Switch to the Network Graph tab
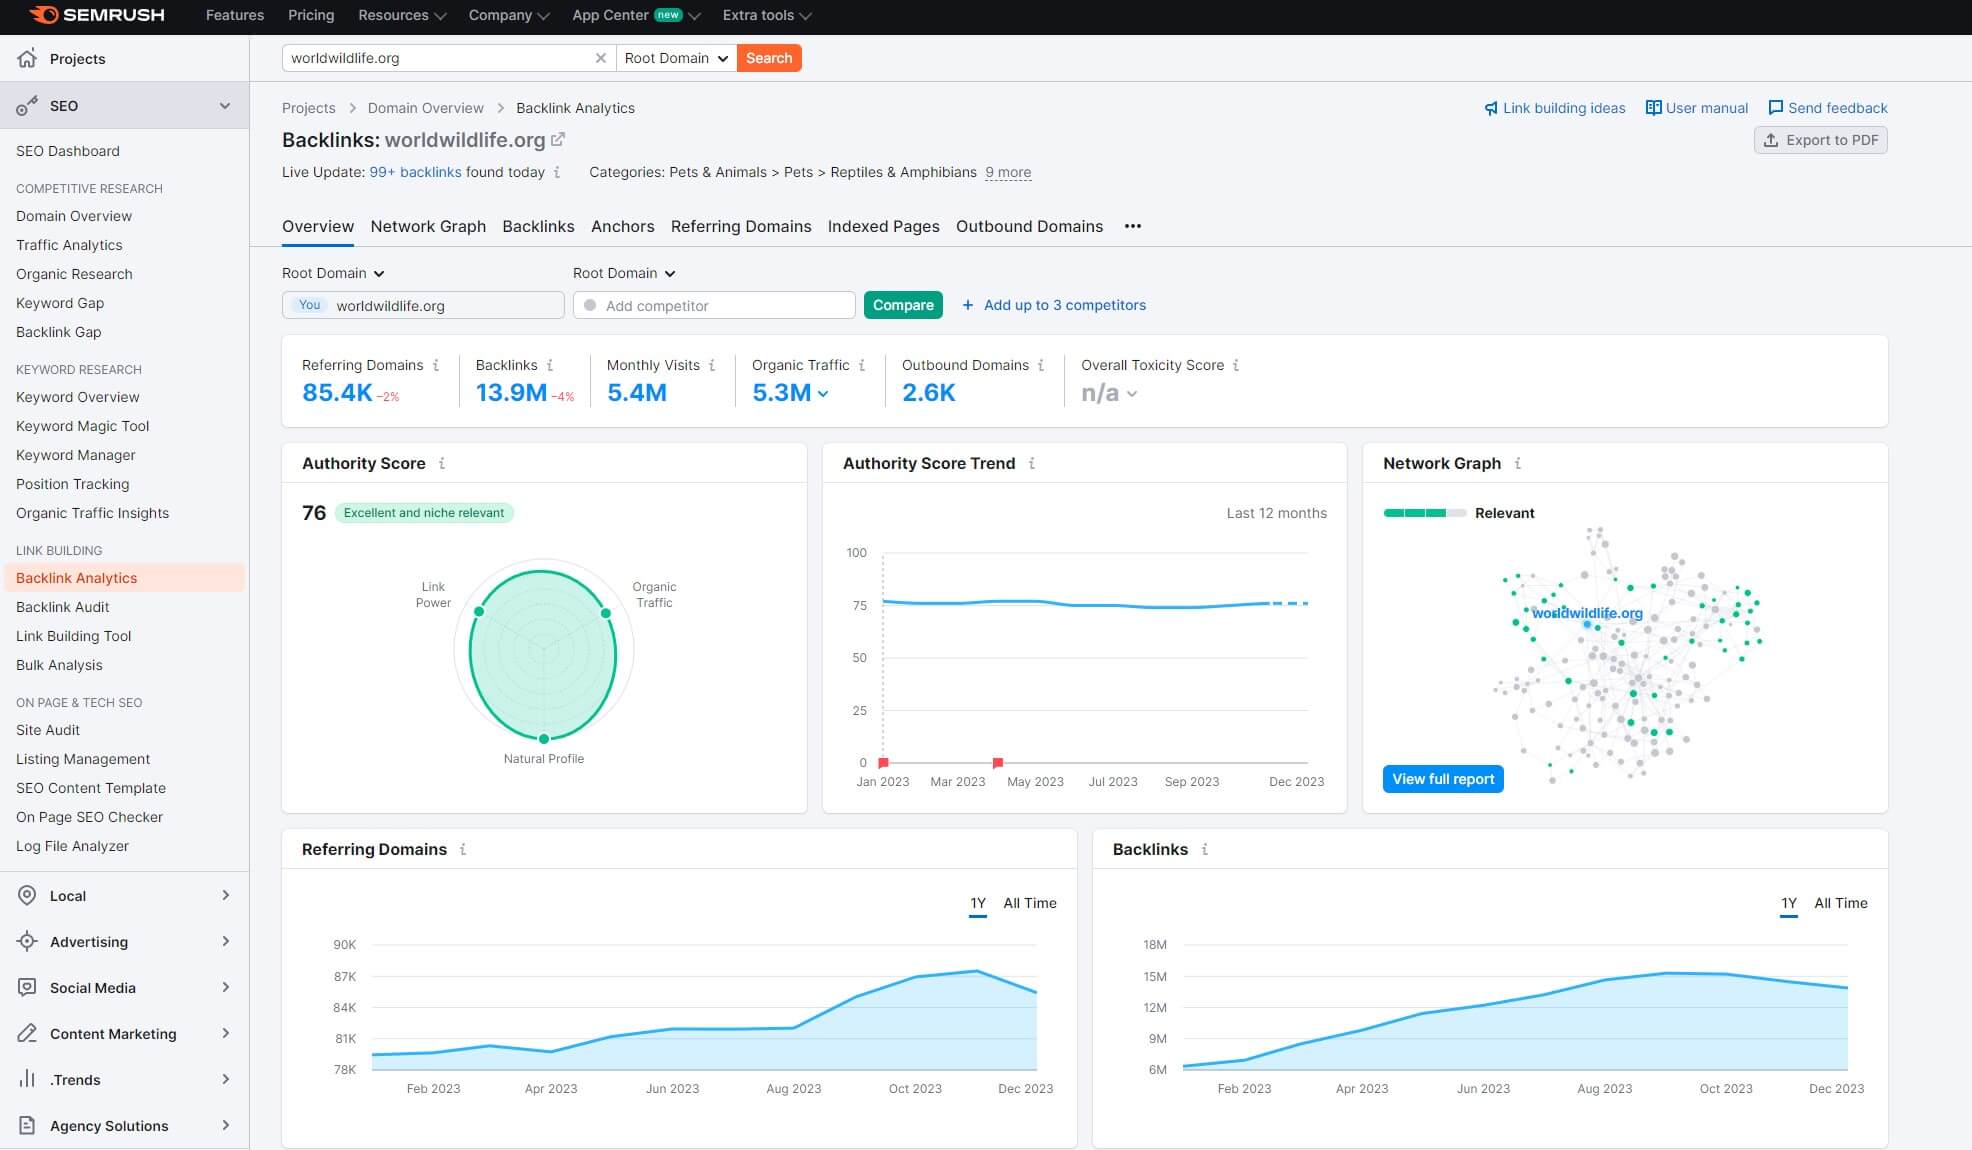The width and height of the screenshot is (1972, 1150). pyautogui.click(x=428, y=226)
